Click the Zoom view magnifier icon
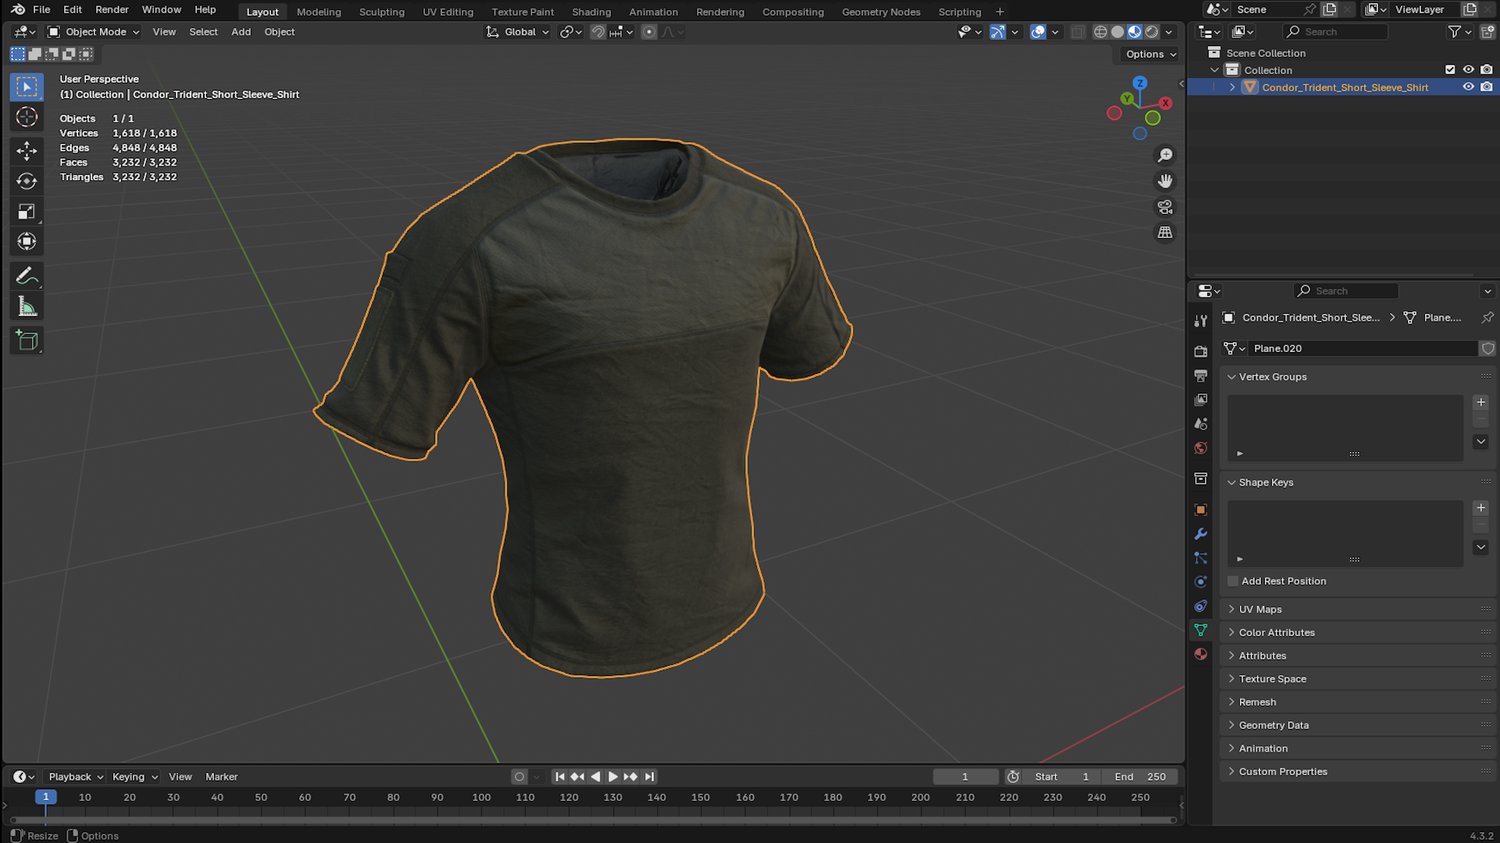The width and height of the screenshot is (1500, 843). click(x=1165, y=155)
